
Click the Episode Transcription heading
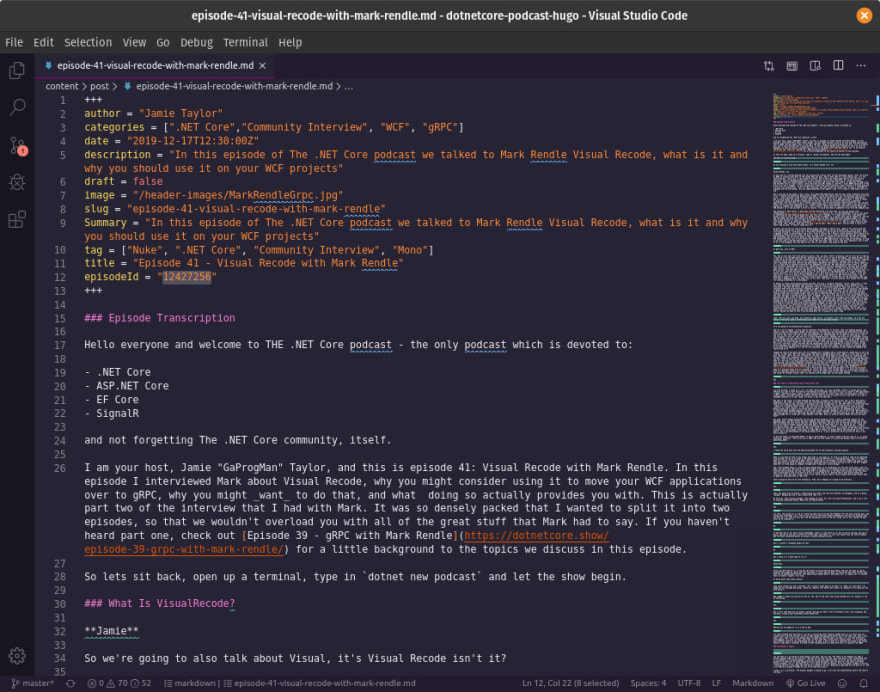pyautogui.click(x=159, y=318)
